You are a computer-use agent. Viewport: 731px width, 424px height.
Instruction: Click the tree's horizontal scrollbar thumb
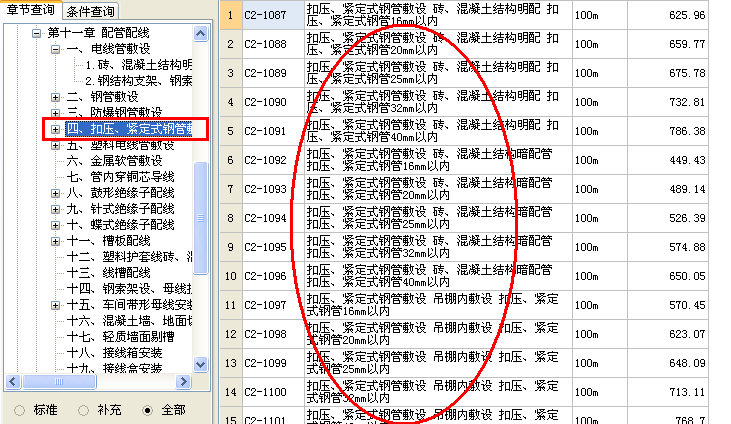(x=59, y=382)
